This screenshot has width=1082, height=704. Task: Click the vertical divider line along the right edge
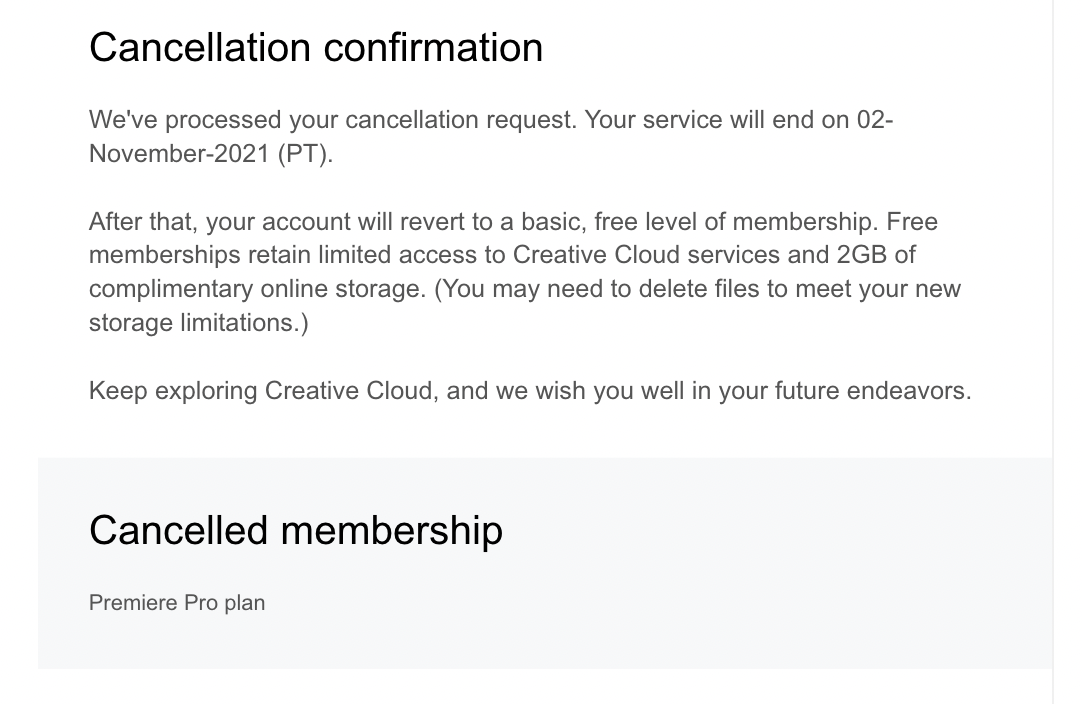[1053, 352]
